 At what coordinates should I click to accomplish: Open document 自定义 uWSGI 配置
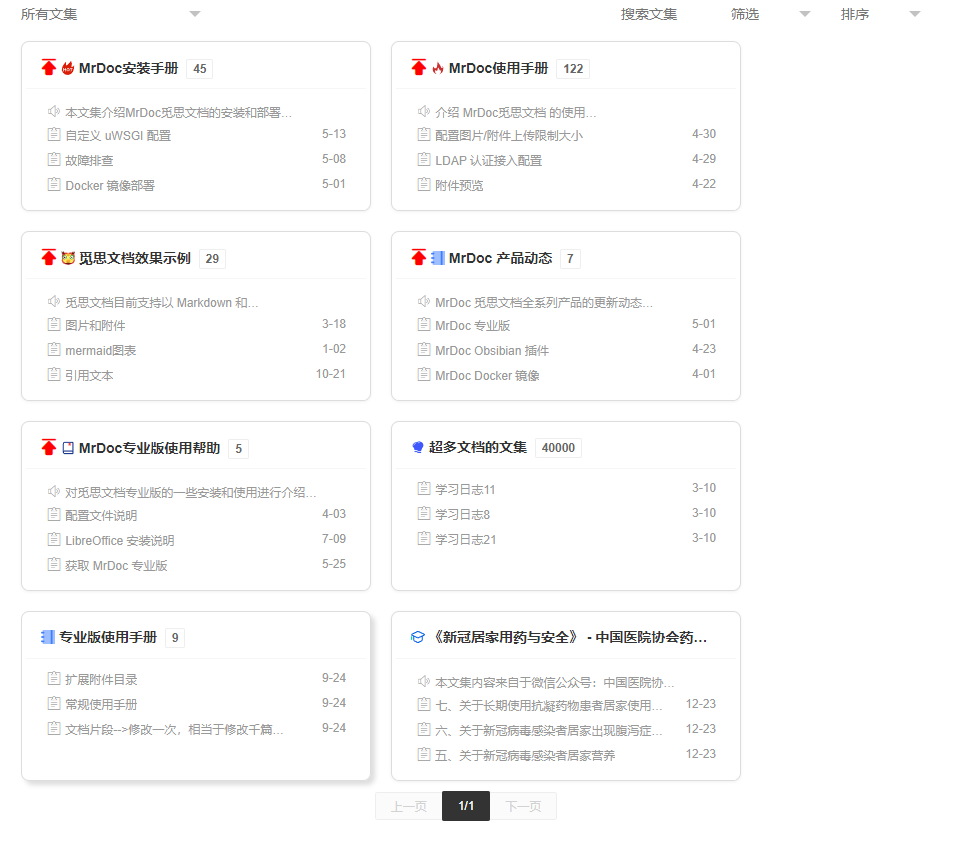[118, 135]
